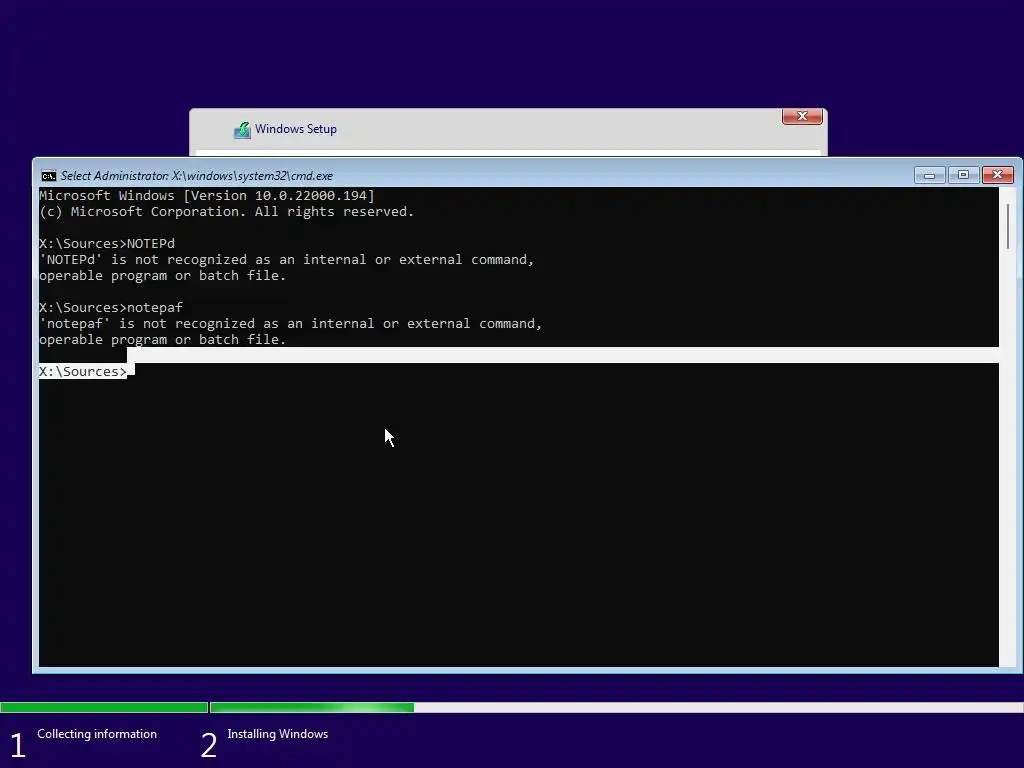Click the 'Installing Windows' step label
This screenshot has width=1024, height=768.
(278, 734)
